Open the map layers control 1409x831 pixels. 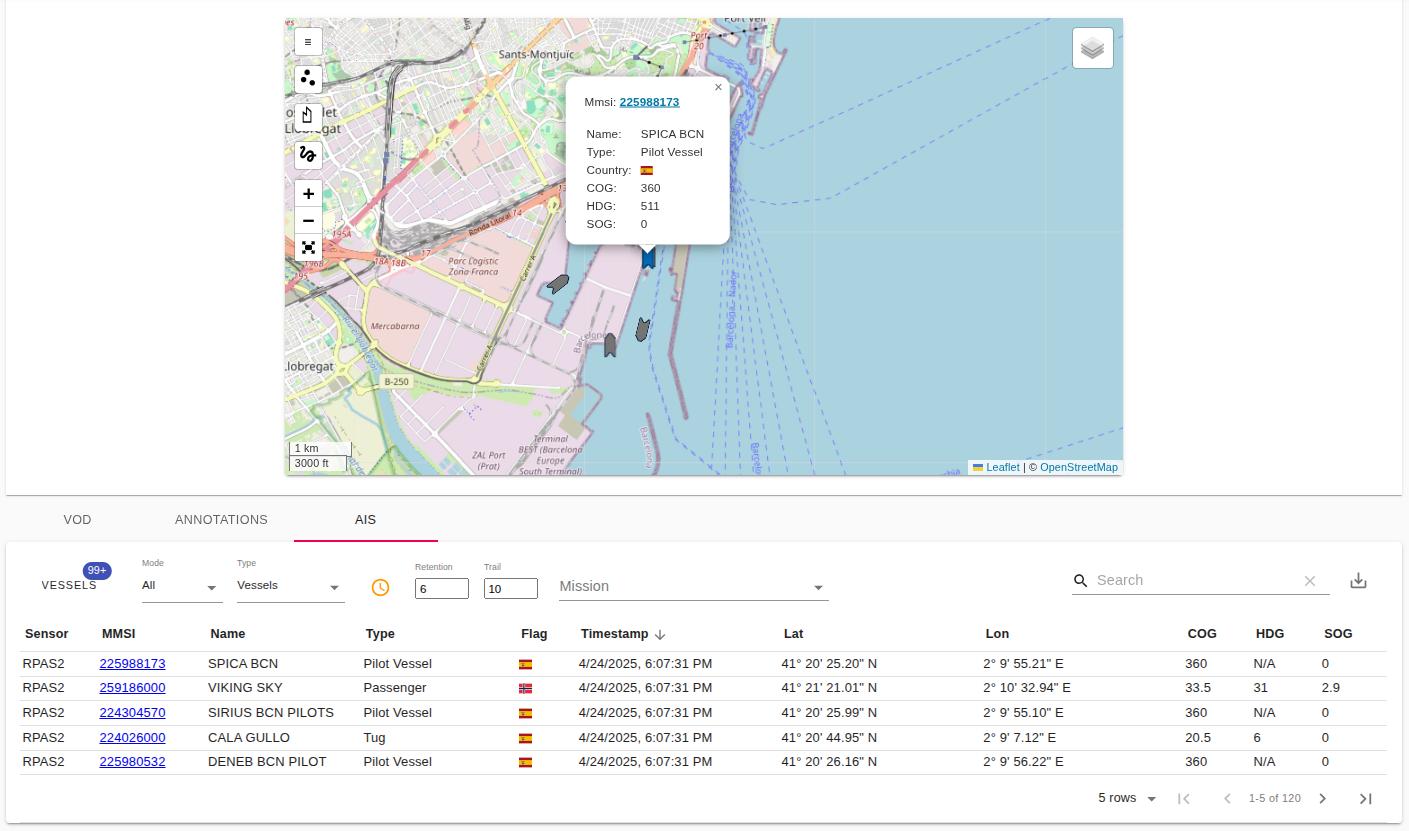coord(1092,48)
